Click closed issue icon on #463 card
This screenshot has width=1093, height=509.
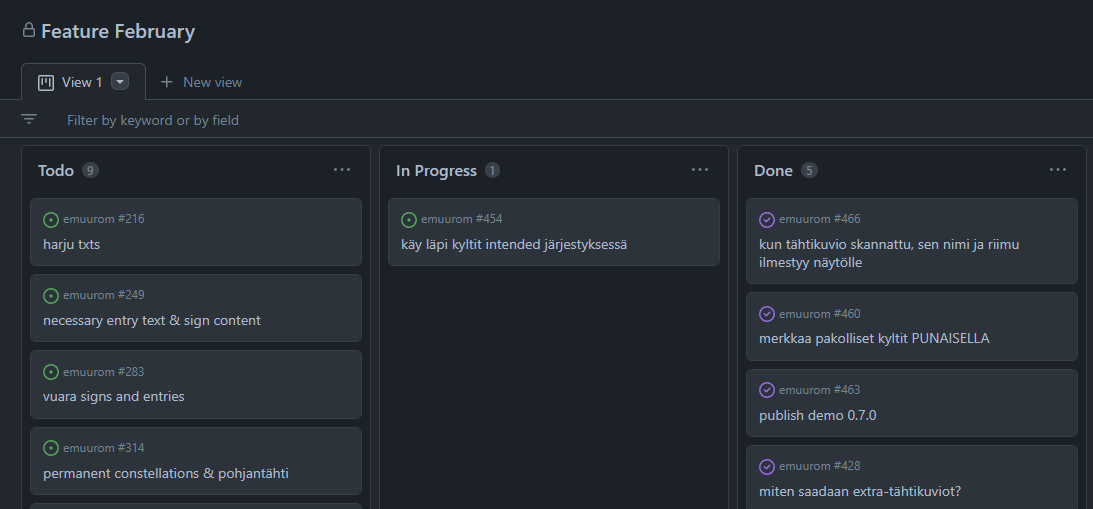pyautogui.click(x=767, y=390)
